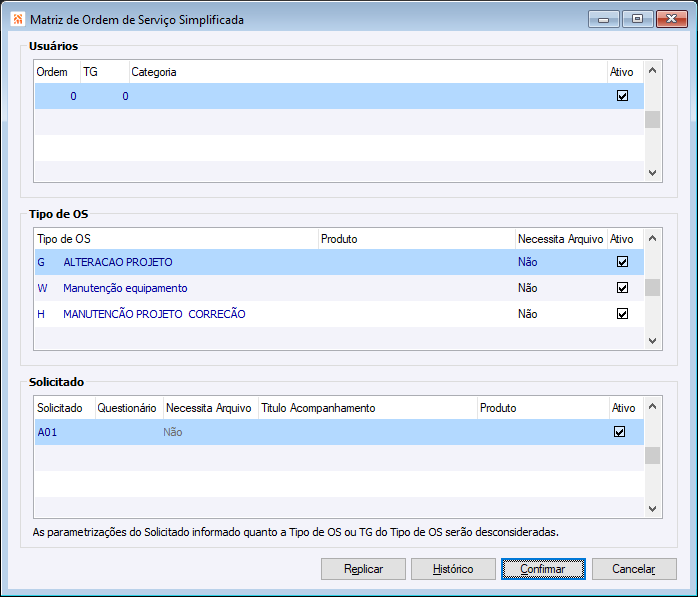Toggle Ativo for MANUTENCÃO PROJETO CORRECÃO
The width and height of the screenshot is (698, 597).
pyautogui.click(x=622, y=314)
